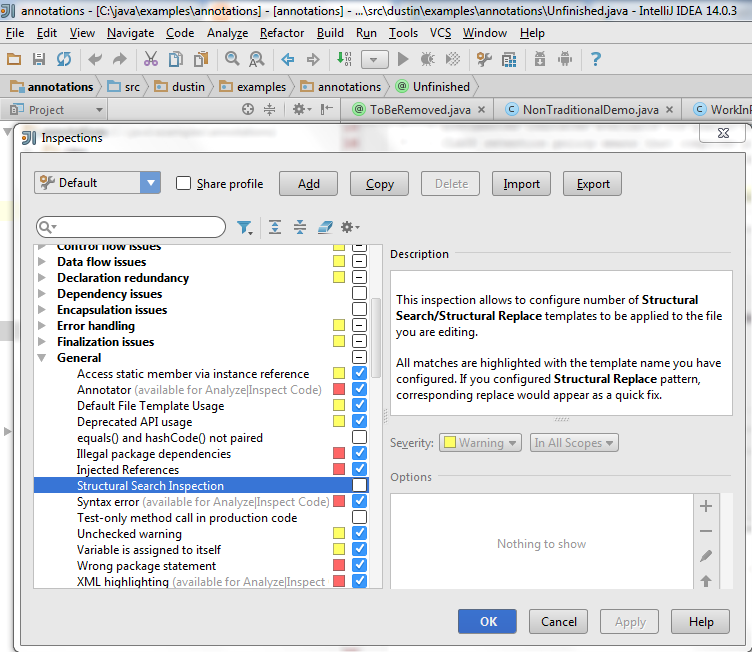The height and width of the screenshot is (652, 752).
Task: Click the Android SDK Manager icon
Action: 540,59
